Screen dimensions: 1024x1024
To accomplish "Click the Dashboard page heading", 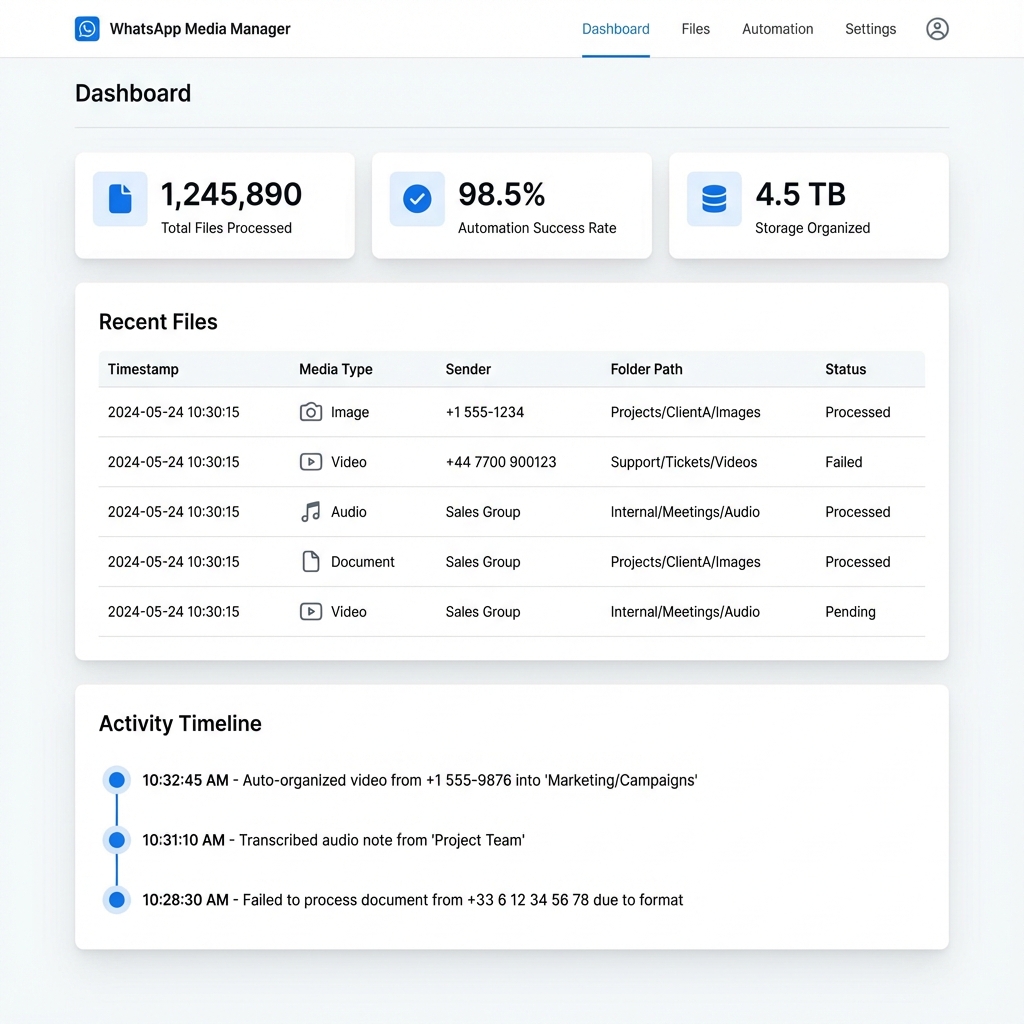I will (133, 93).
